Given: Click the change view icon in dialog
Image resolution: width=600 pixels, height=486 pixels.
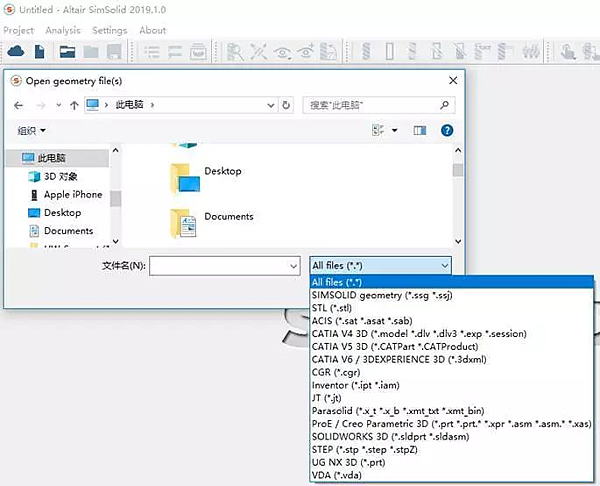Looking at the screenshot, I should [x=378, y=130].
